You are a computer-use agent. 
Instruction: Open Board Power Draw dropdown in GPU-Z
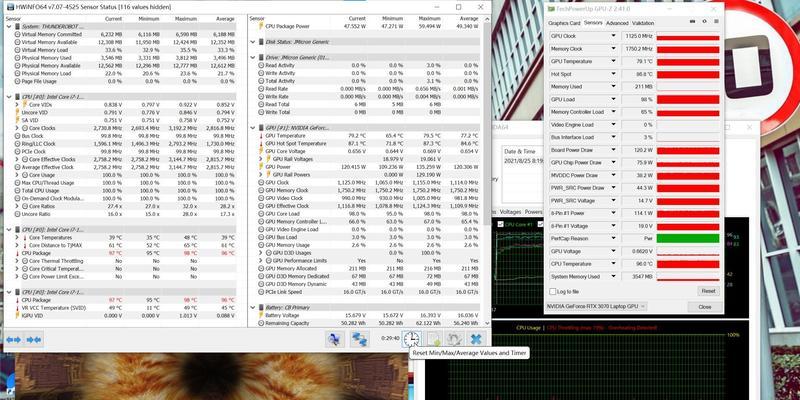pos(613,150)
